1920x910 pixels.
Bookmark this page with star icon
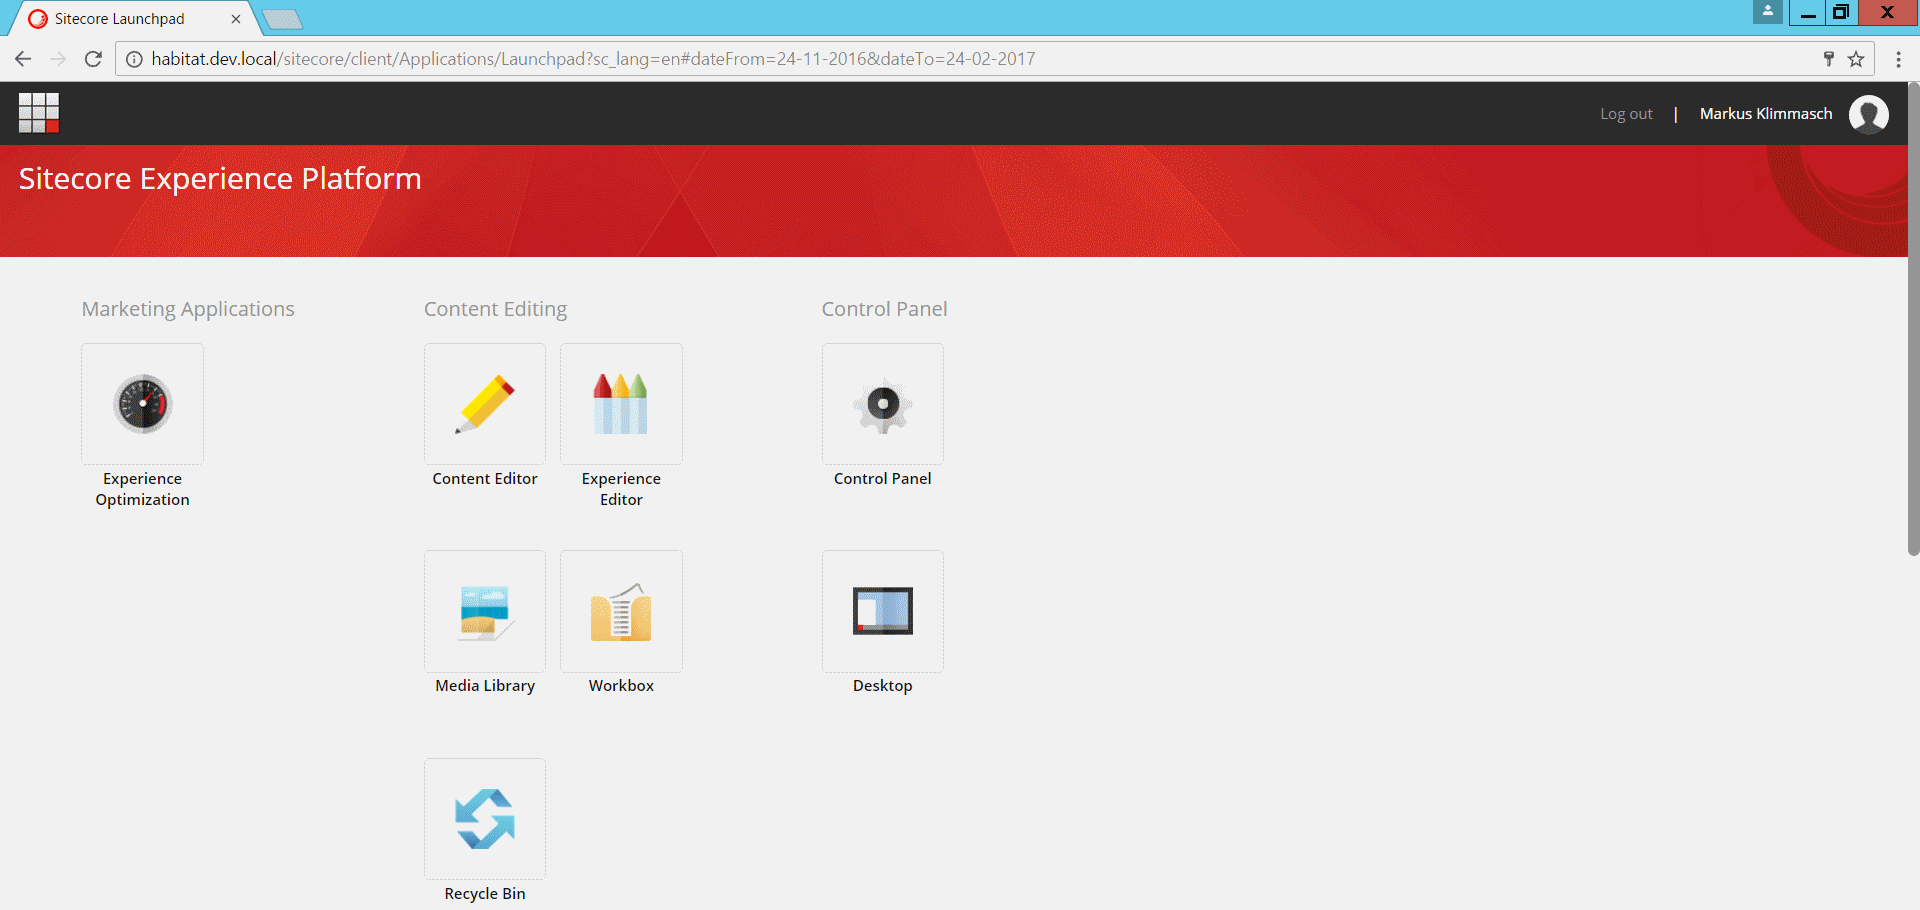[x=1856, y=59]
